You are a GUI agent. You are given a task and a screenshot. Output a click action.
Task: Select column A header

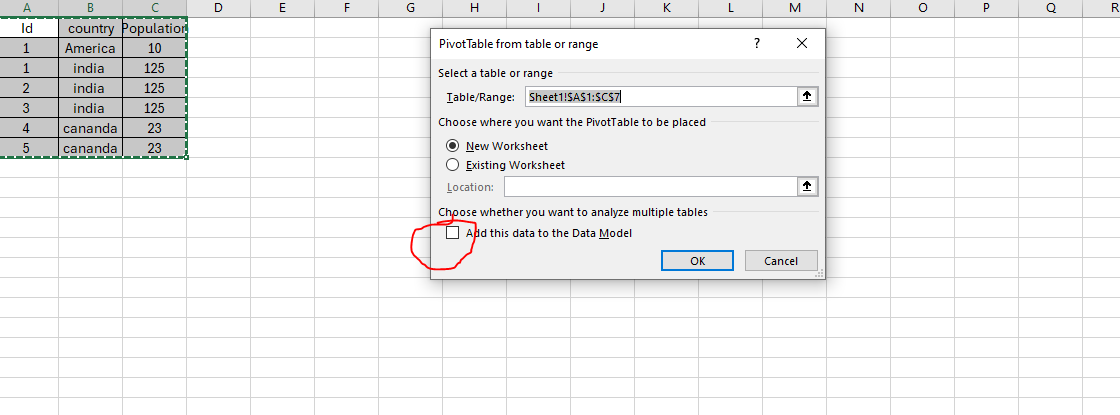[27, 9]
